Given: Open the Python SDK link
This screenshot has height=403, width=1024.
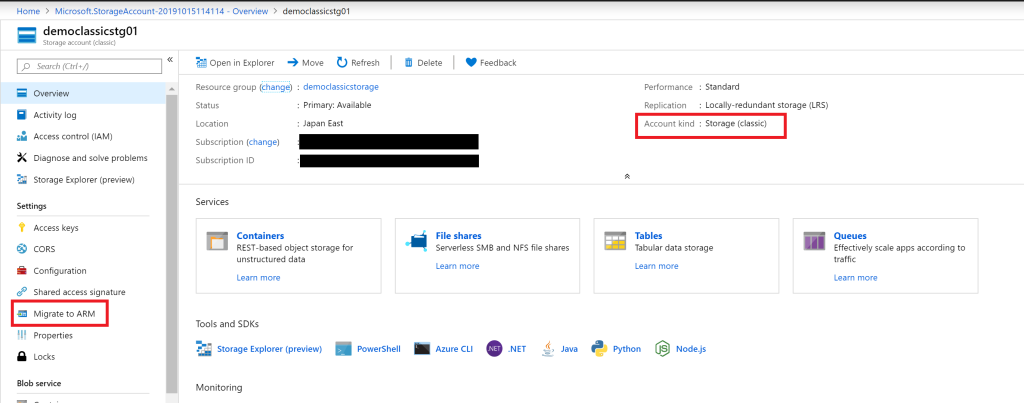Looking at the screenshot, I should click(627, 349).
